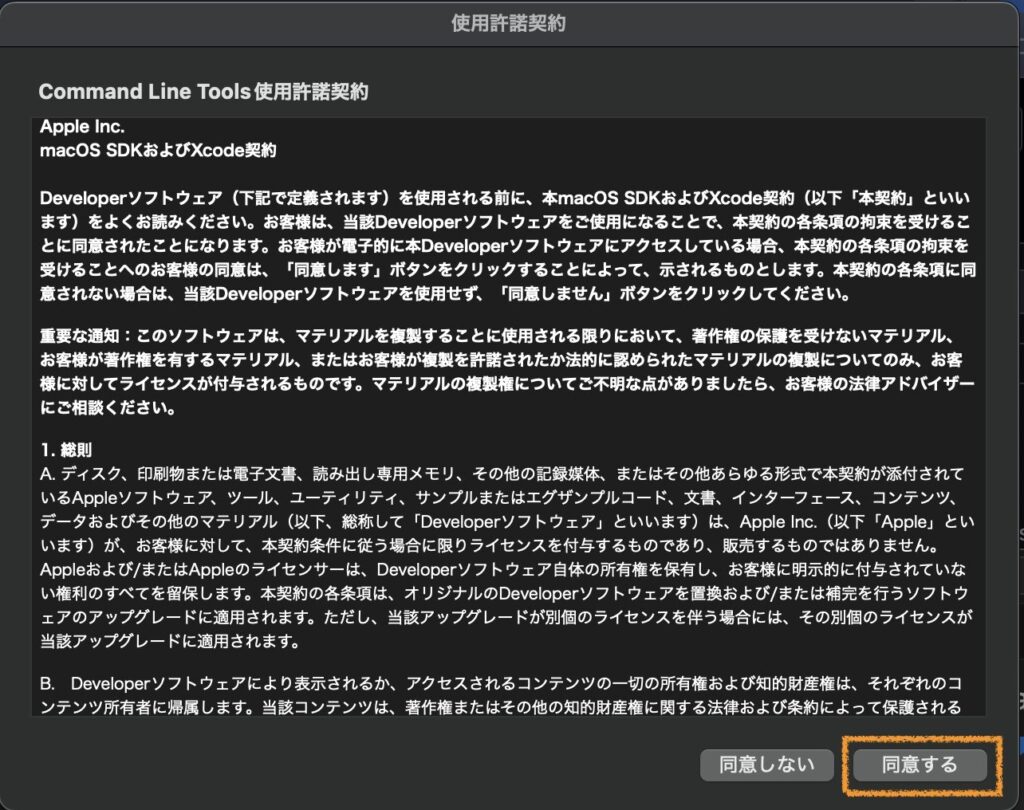Click the 使用許諾契約 window title
Screen dimensions: 1024x810
point(508,24)
